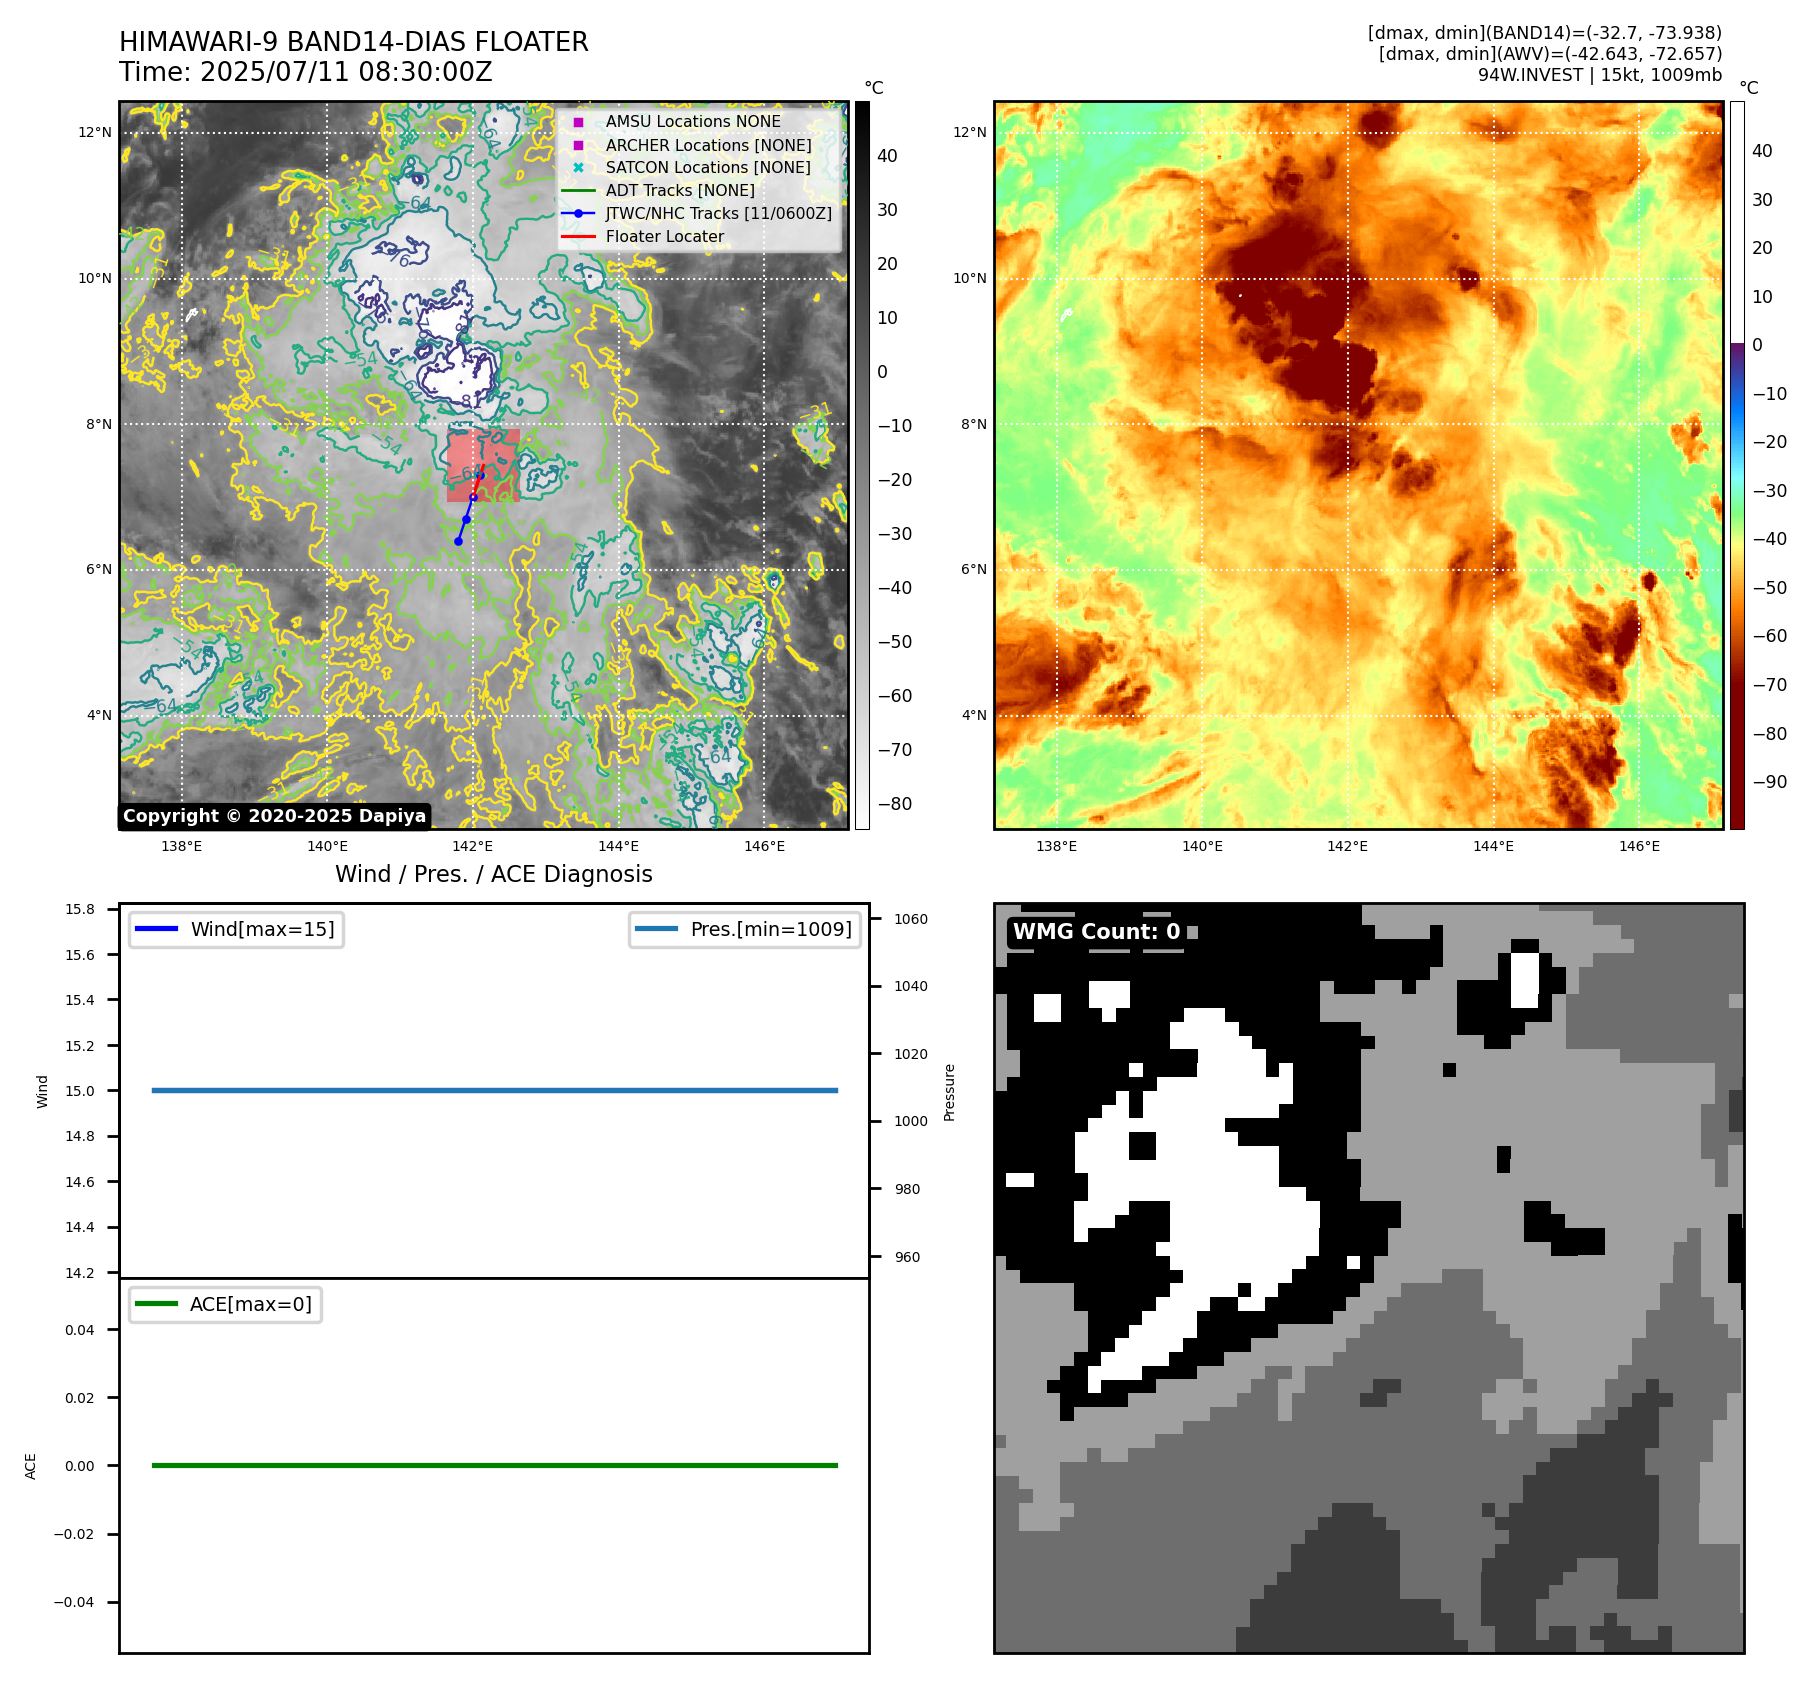Screen dimensions: 1813x1690
Task: Click the colored water vapor temperature colorbar
Action: (x=1737, y=465)
